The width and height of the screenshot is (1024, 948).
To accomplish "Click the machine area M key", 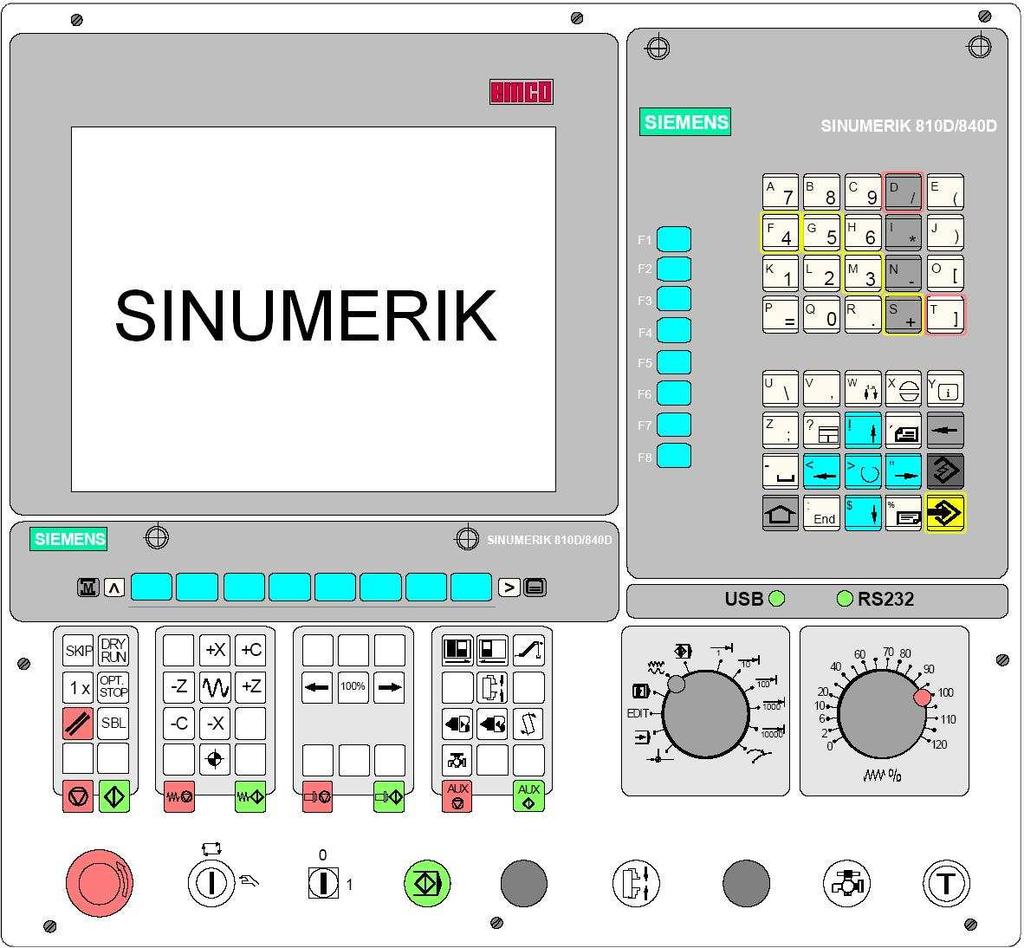I will click(x=88, y=588).
